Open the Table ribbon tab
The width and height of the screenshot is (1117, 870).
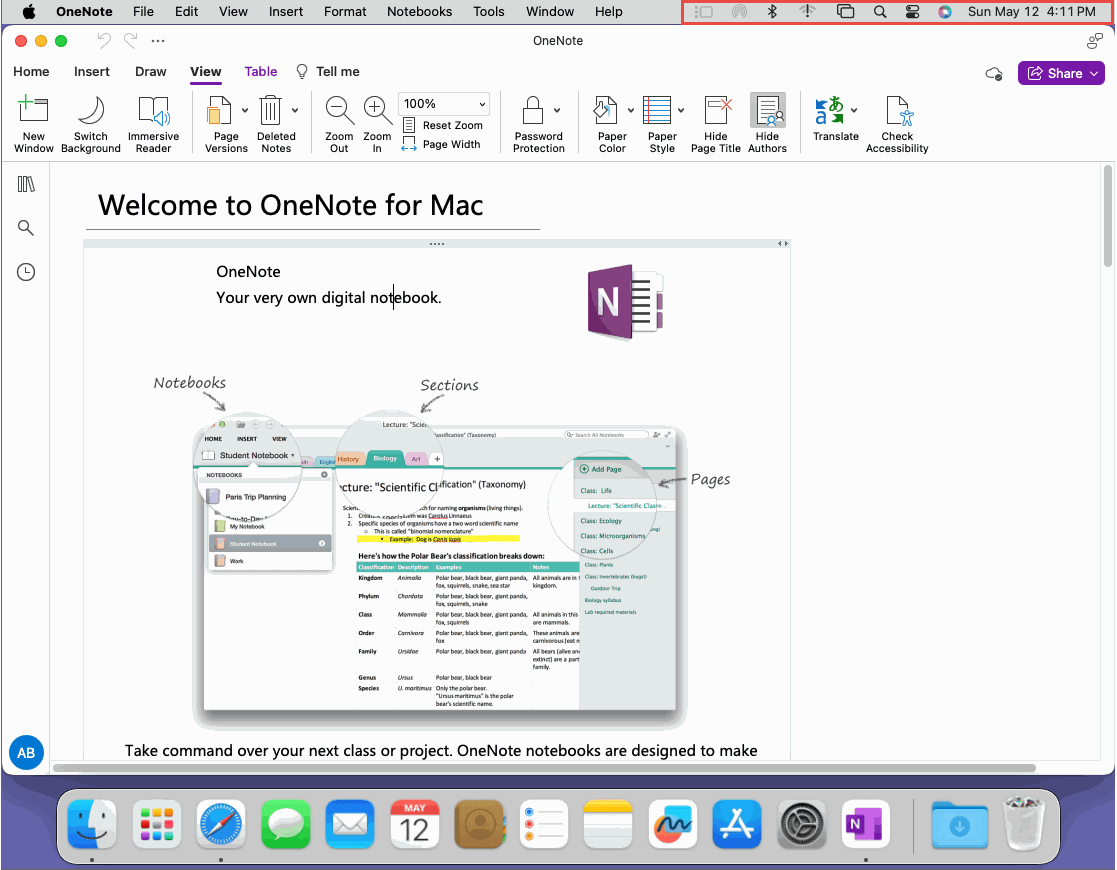point(261,72)
